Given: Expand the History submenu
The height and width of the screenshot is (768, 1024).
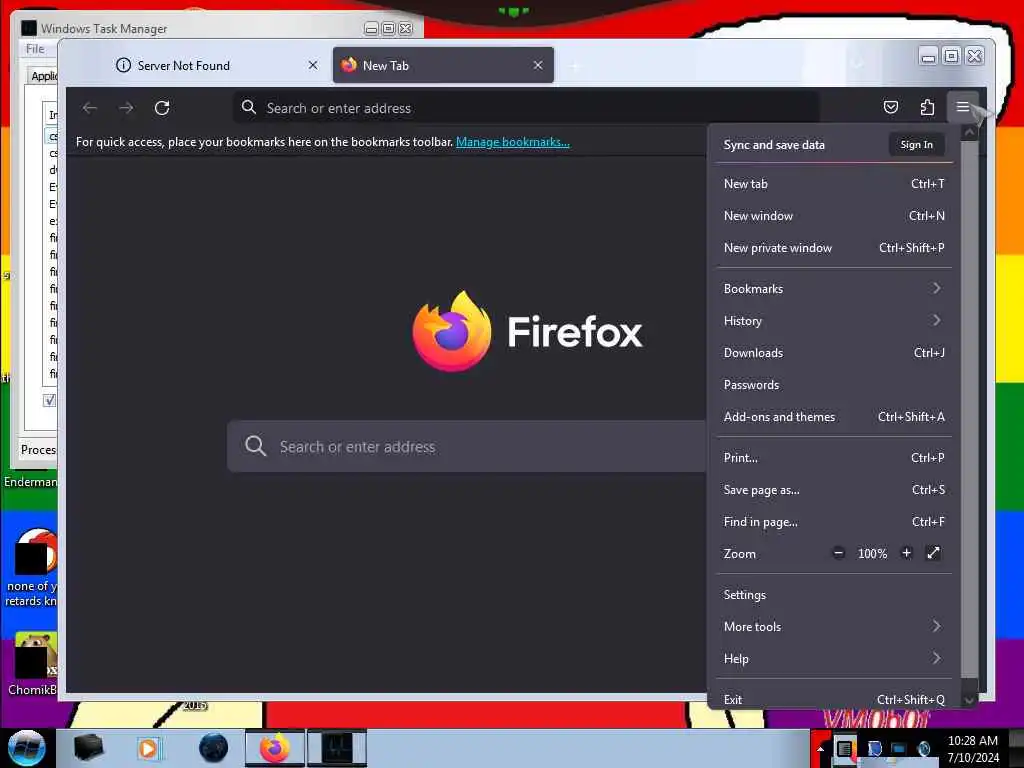Looking at the screenshot, I should [x=834, y=321].
